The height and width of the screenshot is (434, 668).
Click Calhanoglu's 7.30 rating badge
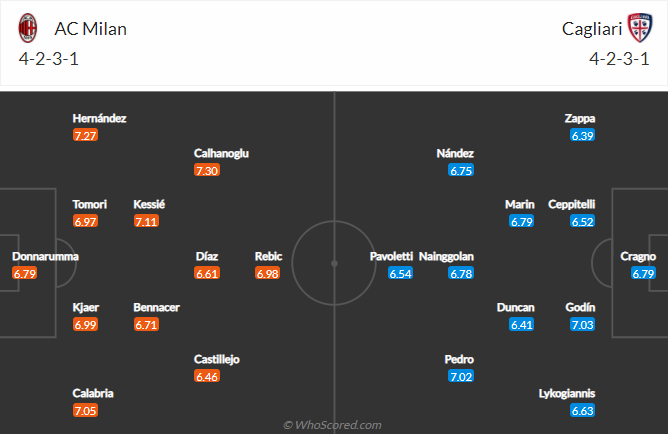click(x=207, y=170)
